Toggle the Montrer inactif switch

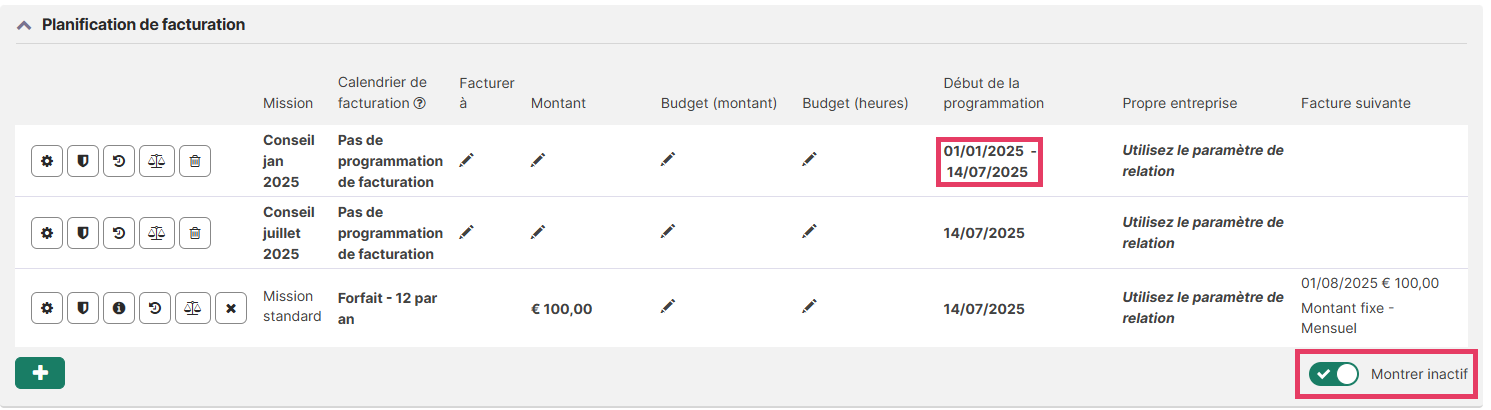pos(1334,374)
